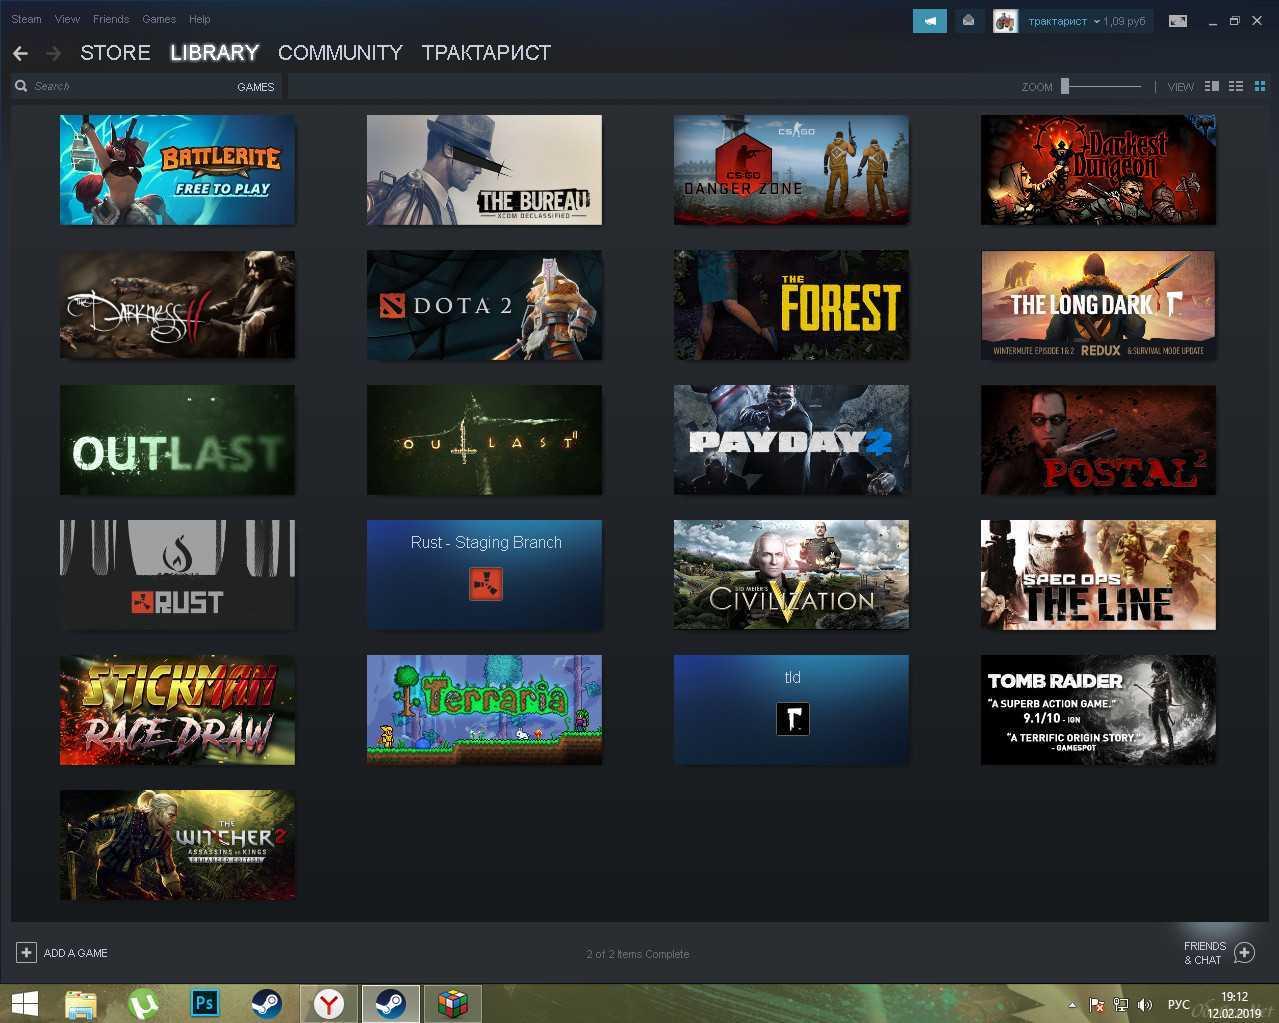The height and width of the screenshot is (1023, 1279).
Task: Open the inbox envelope icon
Action: [x=968, y=20]
